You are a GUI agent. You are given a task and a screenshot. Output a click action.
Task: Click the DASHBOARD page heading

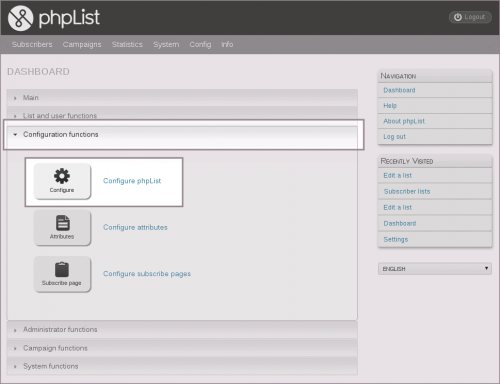38,72
